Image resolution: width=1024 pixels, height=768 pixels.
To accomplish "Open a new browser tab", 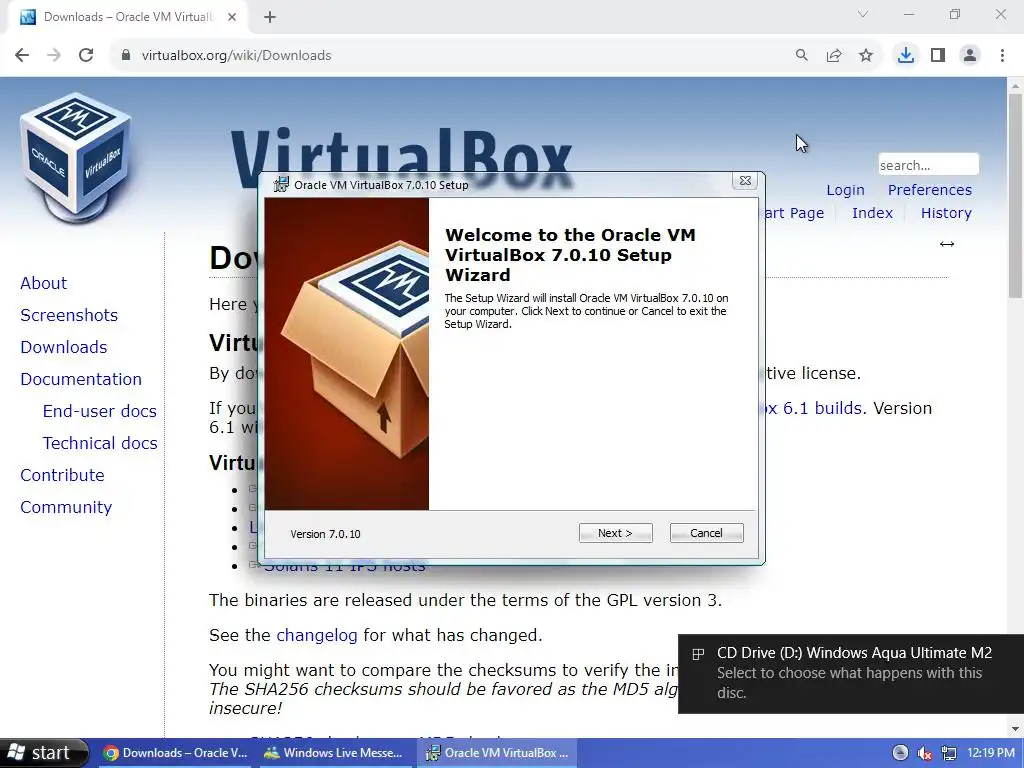I will pyautogui.click(x=270, y=17).
